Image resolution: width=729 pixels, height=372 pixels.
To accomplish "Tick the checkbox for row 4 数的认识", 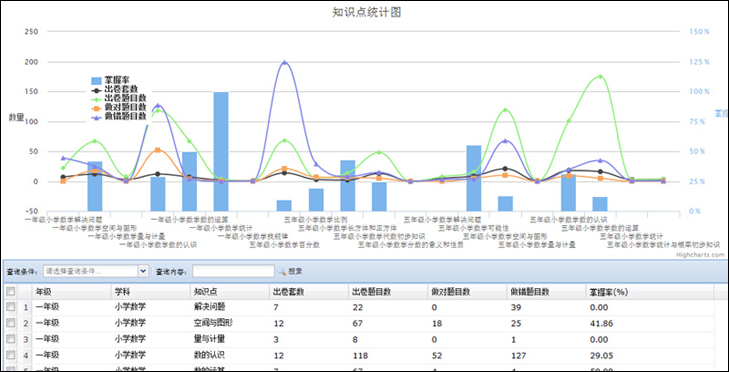I will pos(10,356).
